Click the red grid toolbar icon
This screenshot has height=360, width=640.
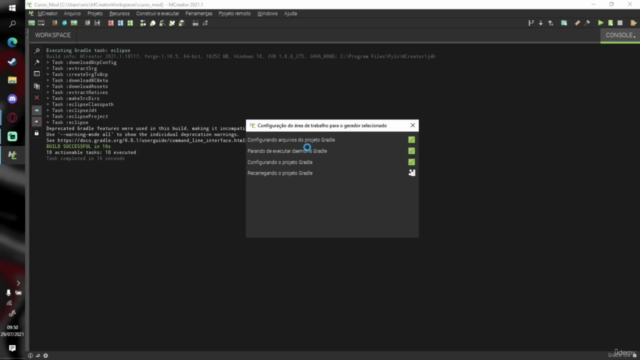pyautogui.click(x=111, y=23)
